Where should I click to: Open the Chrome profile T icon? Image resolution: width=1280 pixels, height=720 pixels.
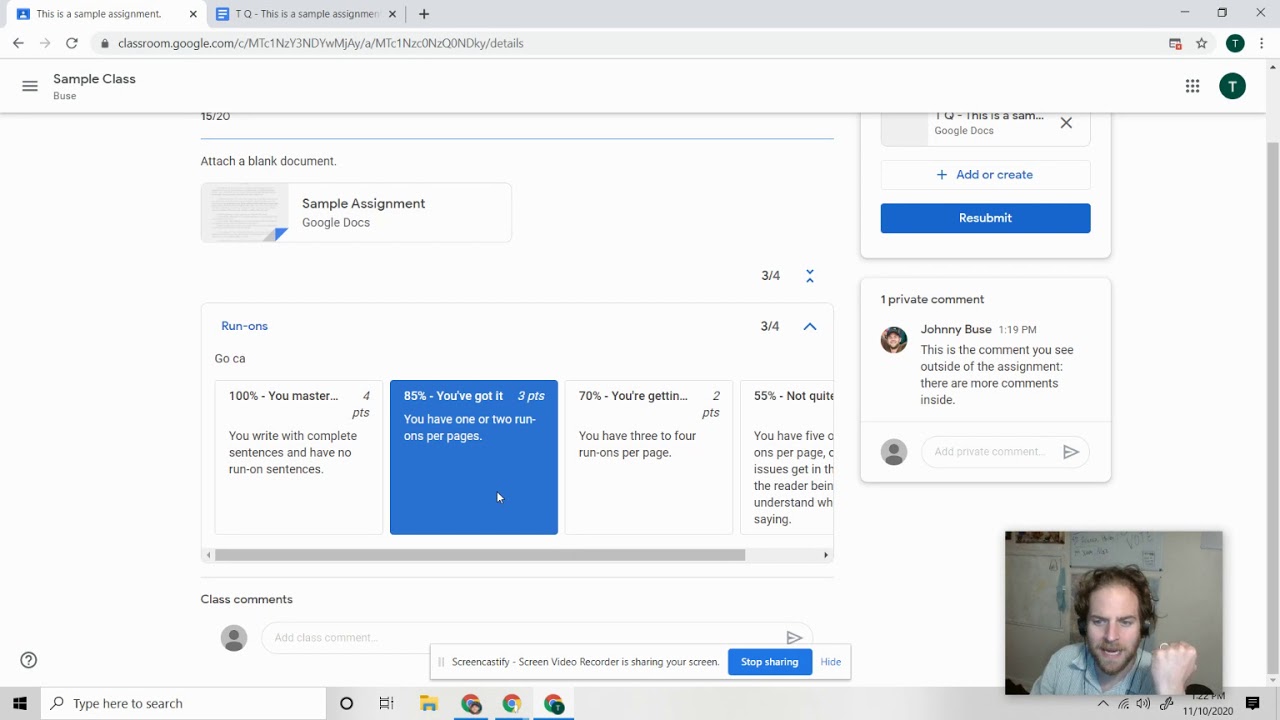click(x=1235, y=43)
